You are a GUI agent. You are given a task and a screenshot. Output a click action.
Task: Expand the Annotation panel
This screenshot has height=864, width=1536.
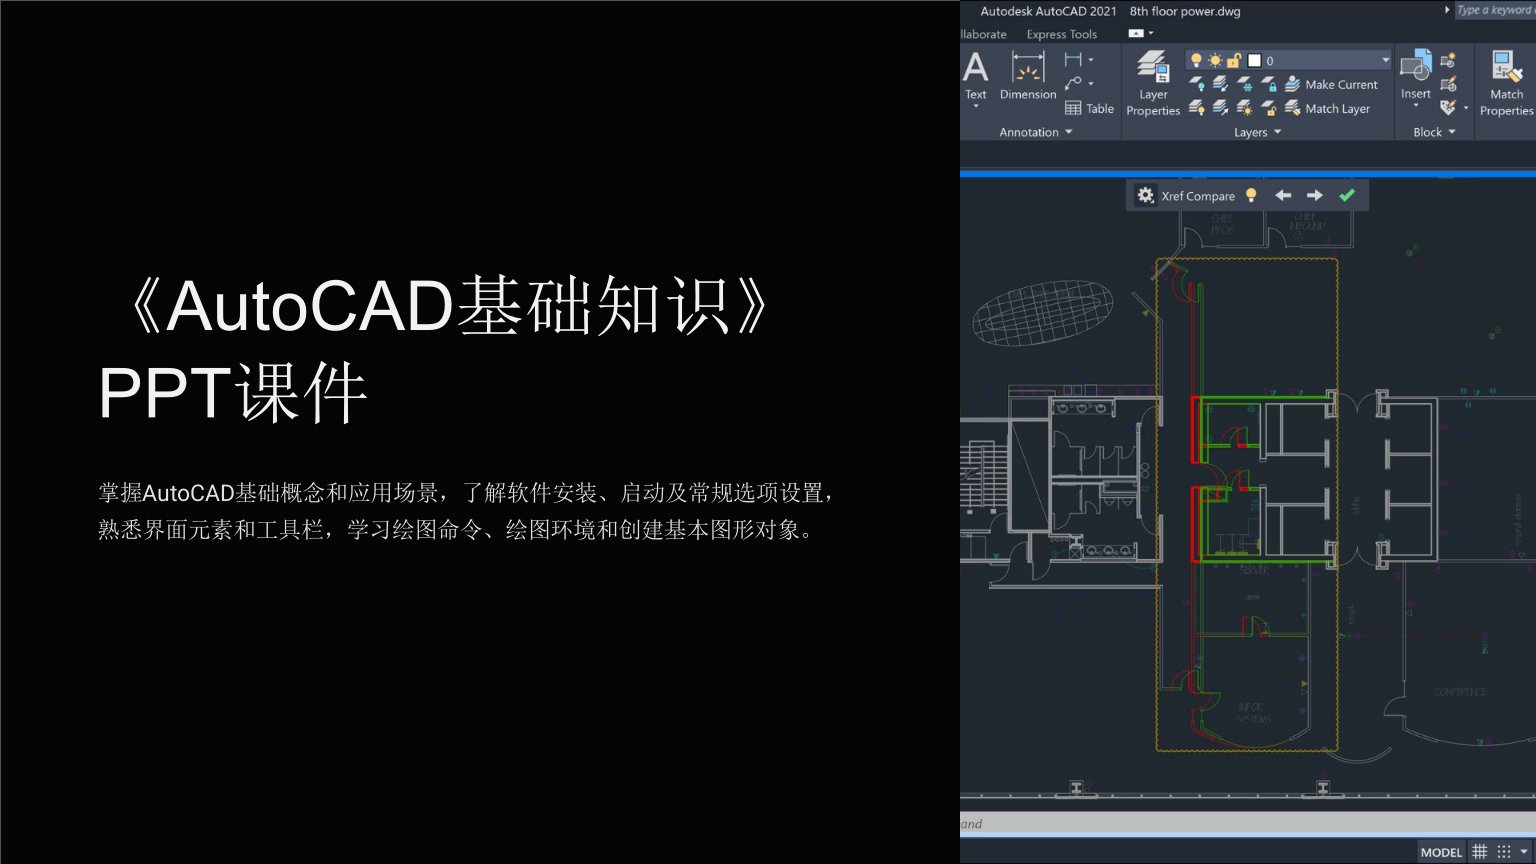[x=1035, y=132]
